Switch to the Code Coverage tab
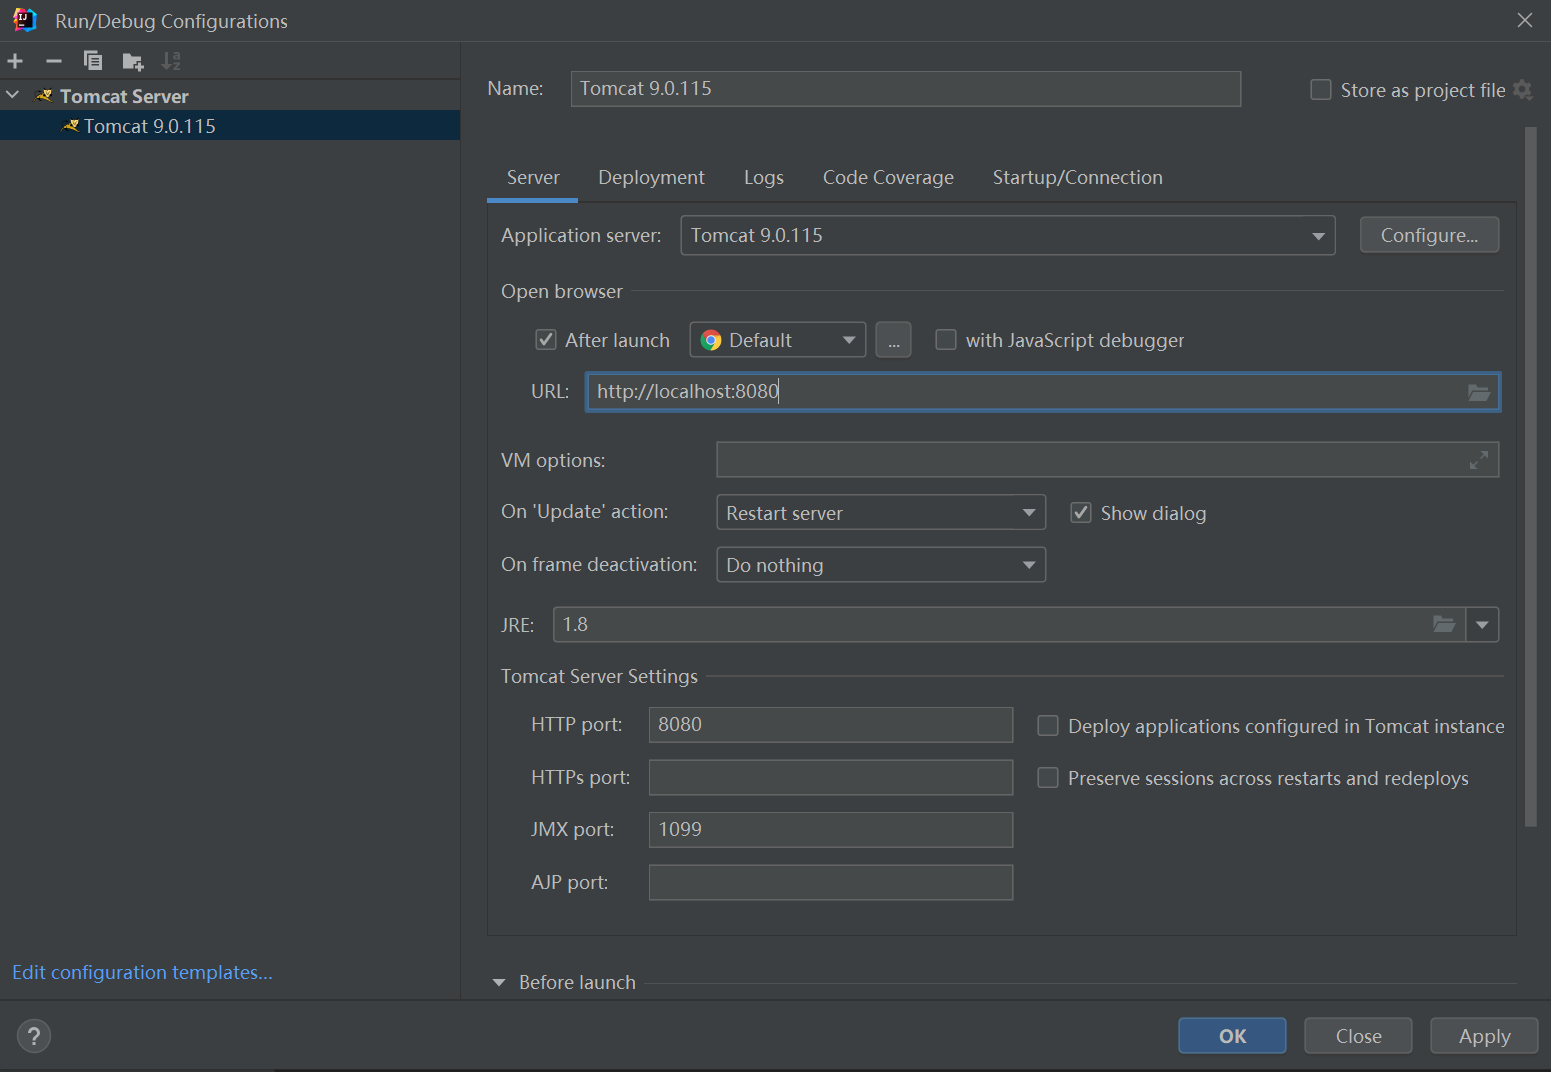Image resolution: width=1551 pixels, height=1072 pixels. (x=888, y=178)
